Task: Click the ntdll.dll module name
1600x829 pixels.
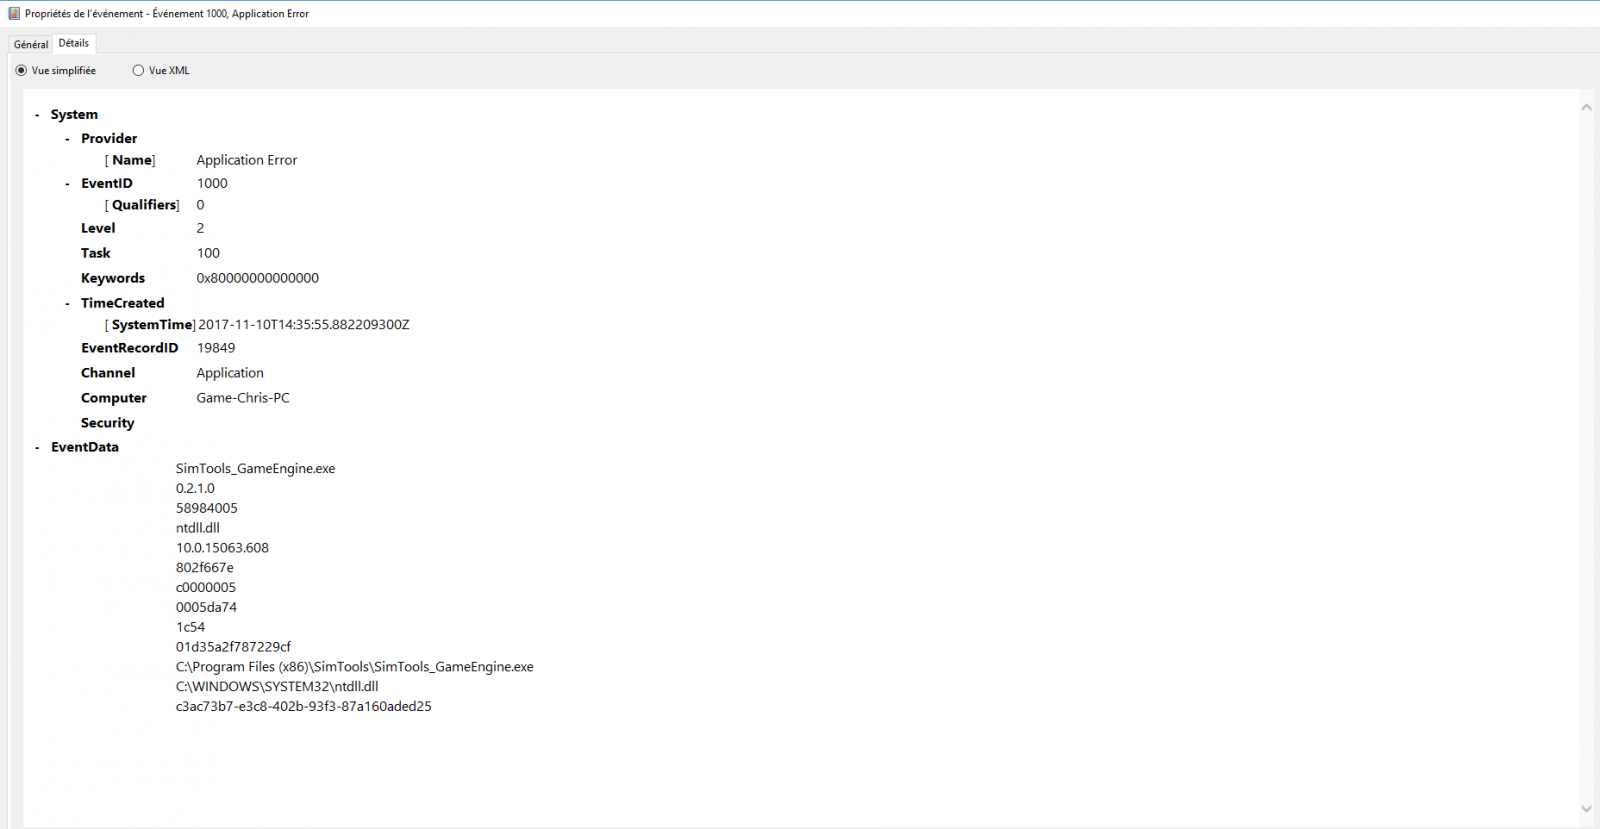Action: [198, 528]
